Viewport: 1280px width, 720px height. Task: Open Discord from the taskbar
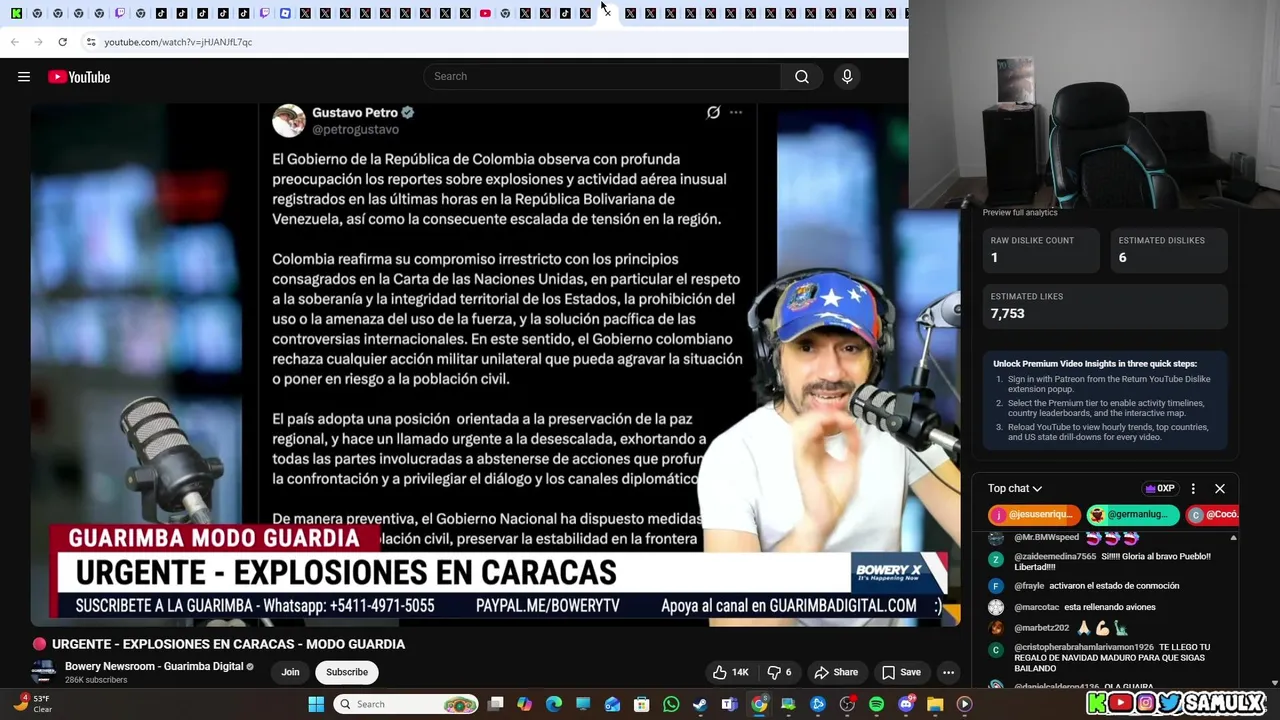click(x=906, y=704)
